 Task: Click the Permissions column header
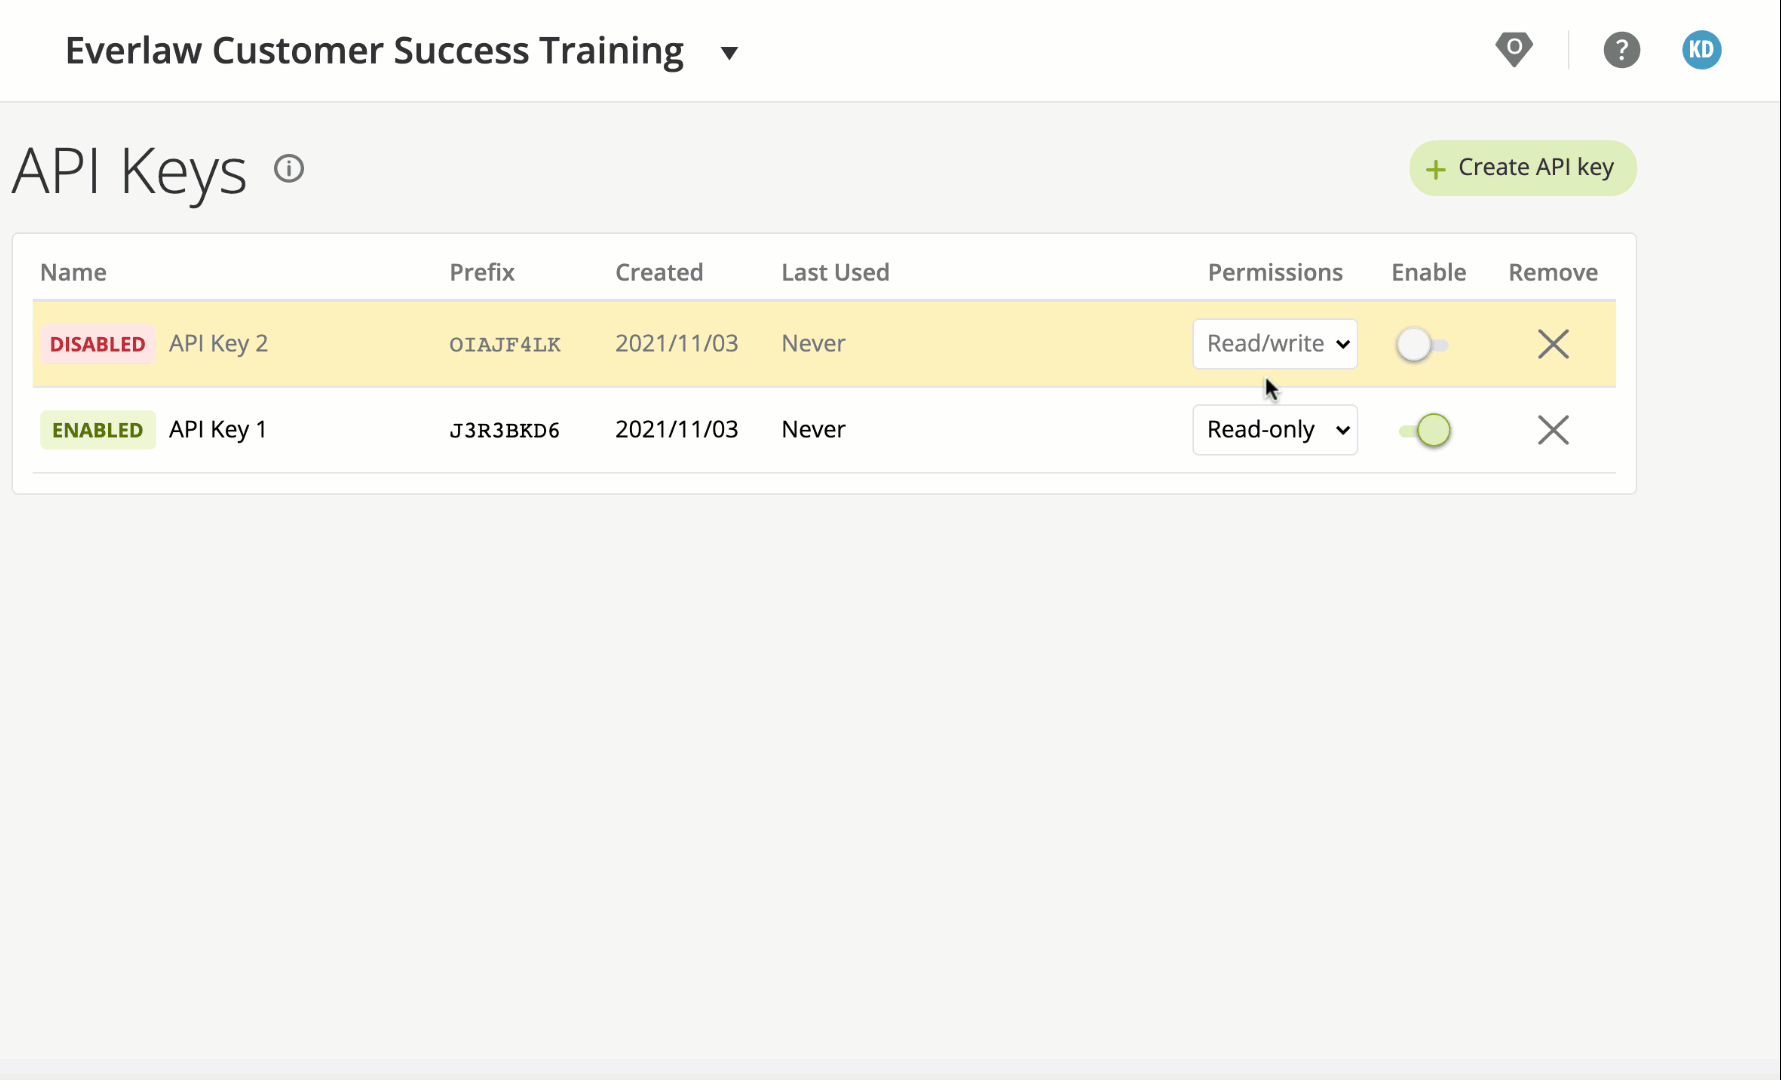pyautogui.click(x=1275, y=272)
